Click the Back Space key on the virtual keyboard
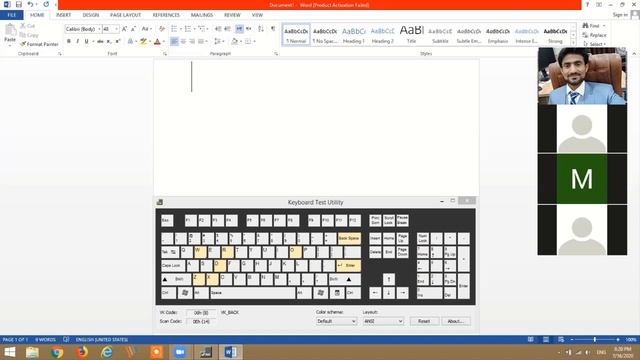This screenshot has height=360, width=640. coord(349,238)
